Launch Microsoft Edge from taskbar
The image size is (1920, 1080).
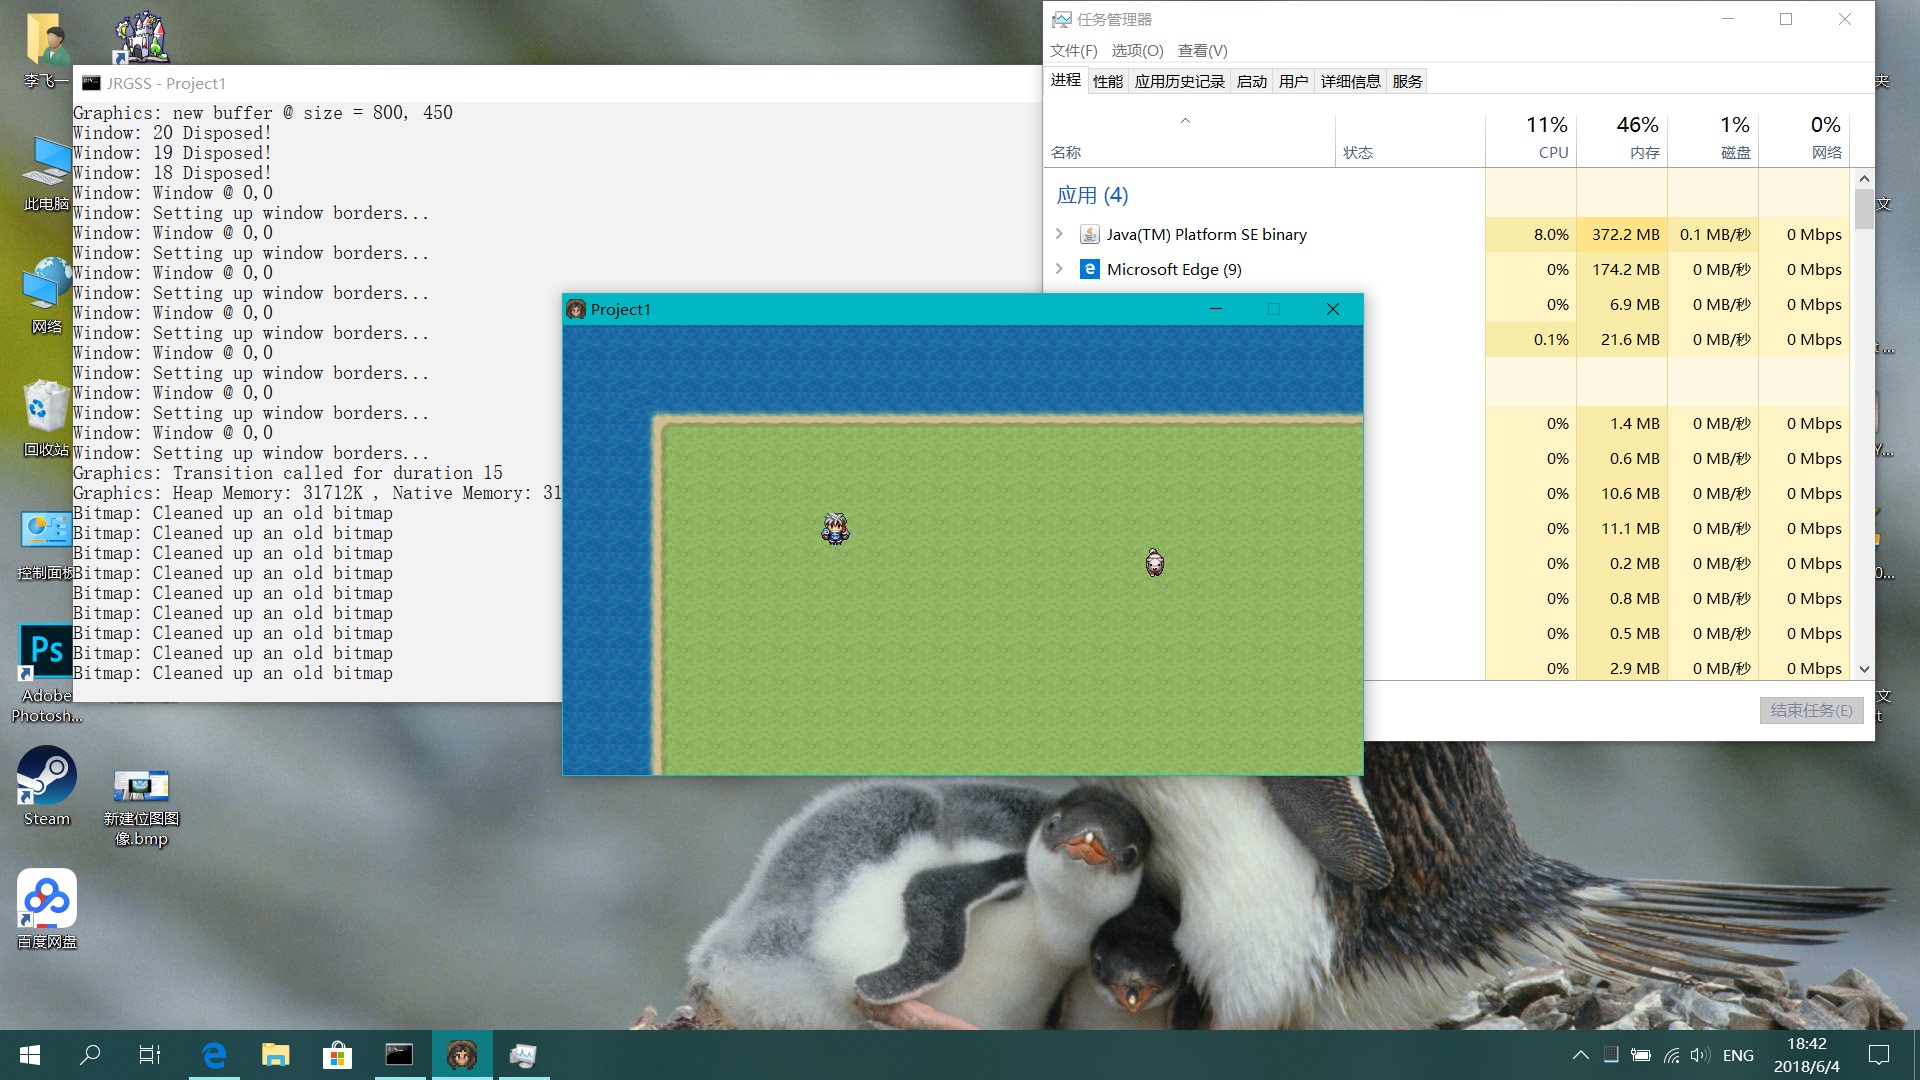(214, 1055)
